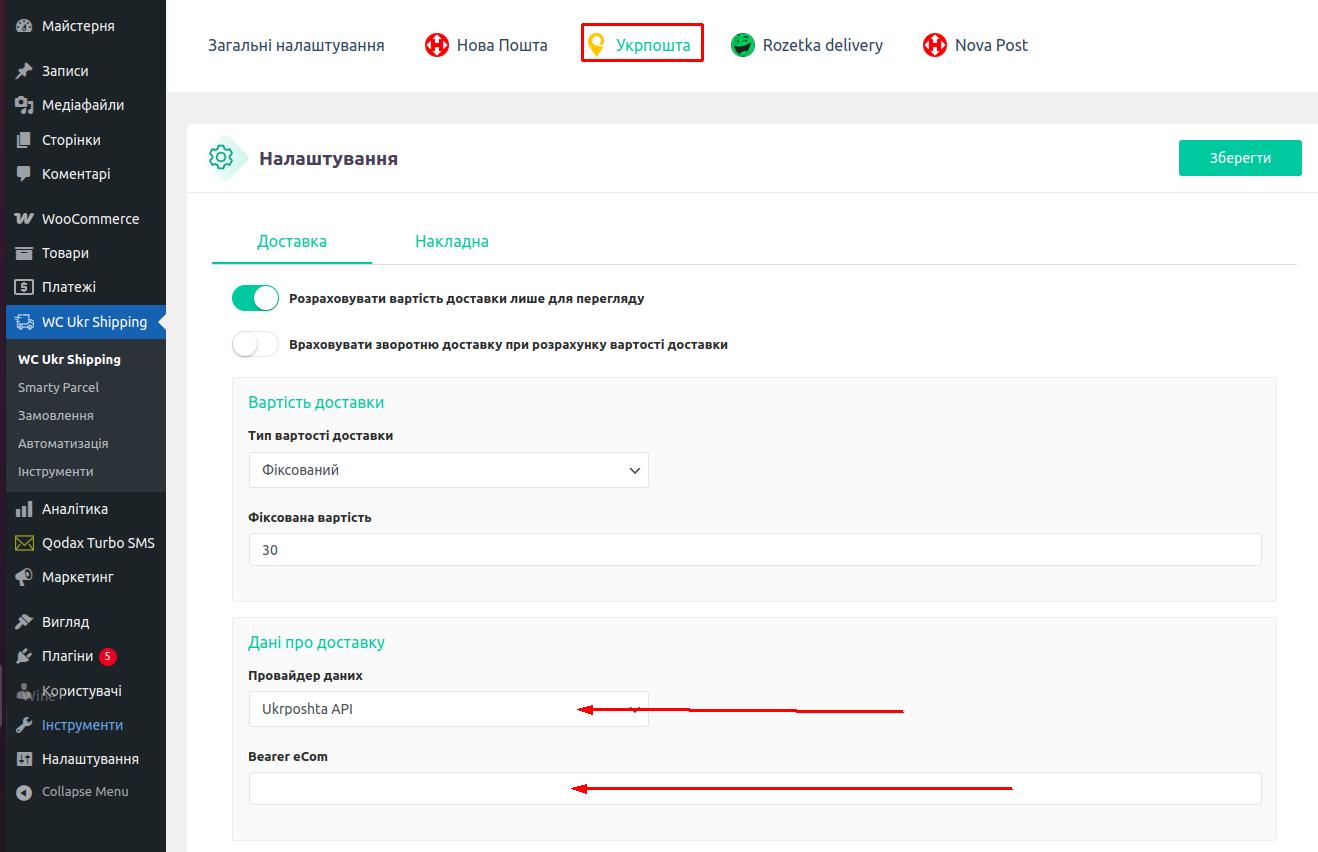Click the Дані про доставку section heading
The width and height of the screenshot is (1318, 852).
coord(316,642)
